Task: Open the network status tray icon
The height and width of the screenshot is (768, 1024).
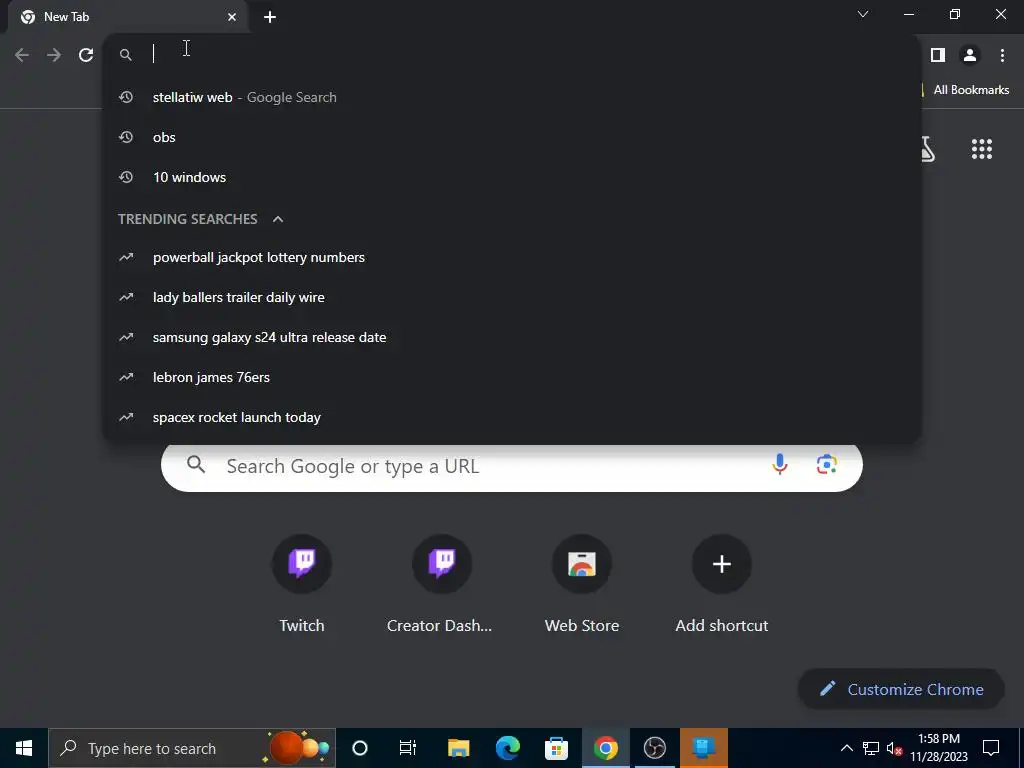Action: [871, 748]
